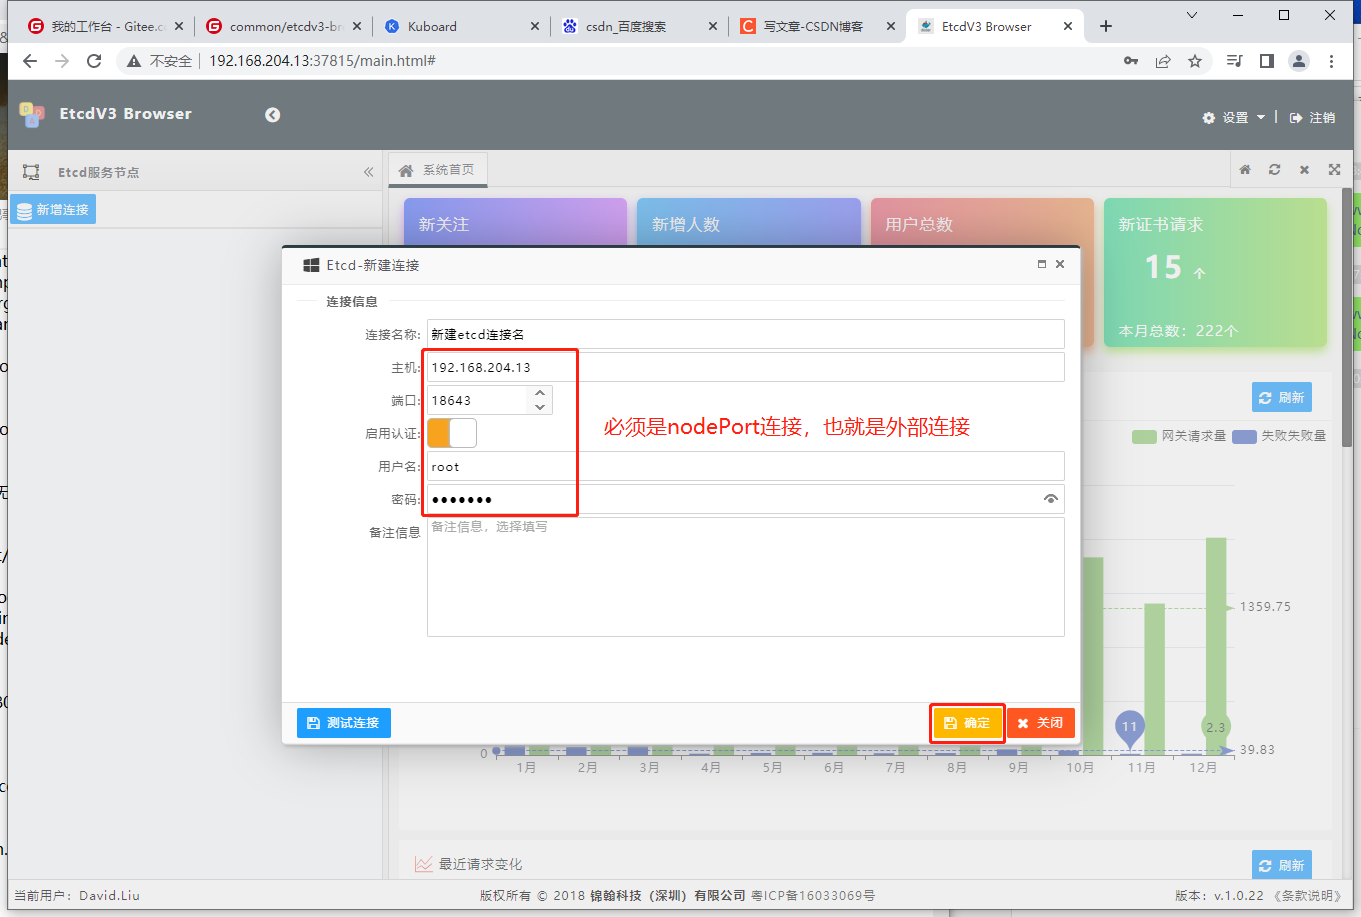Screen dimensions: 1361x917
Task: Click the chart marker labeled 11
Action: point(1129,727)
